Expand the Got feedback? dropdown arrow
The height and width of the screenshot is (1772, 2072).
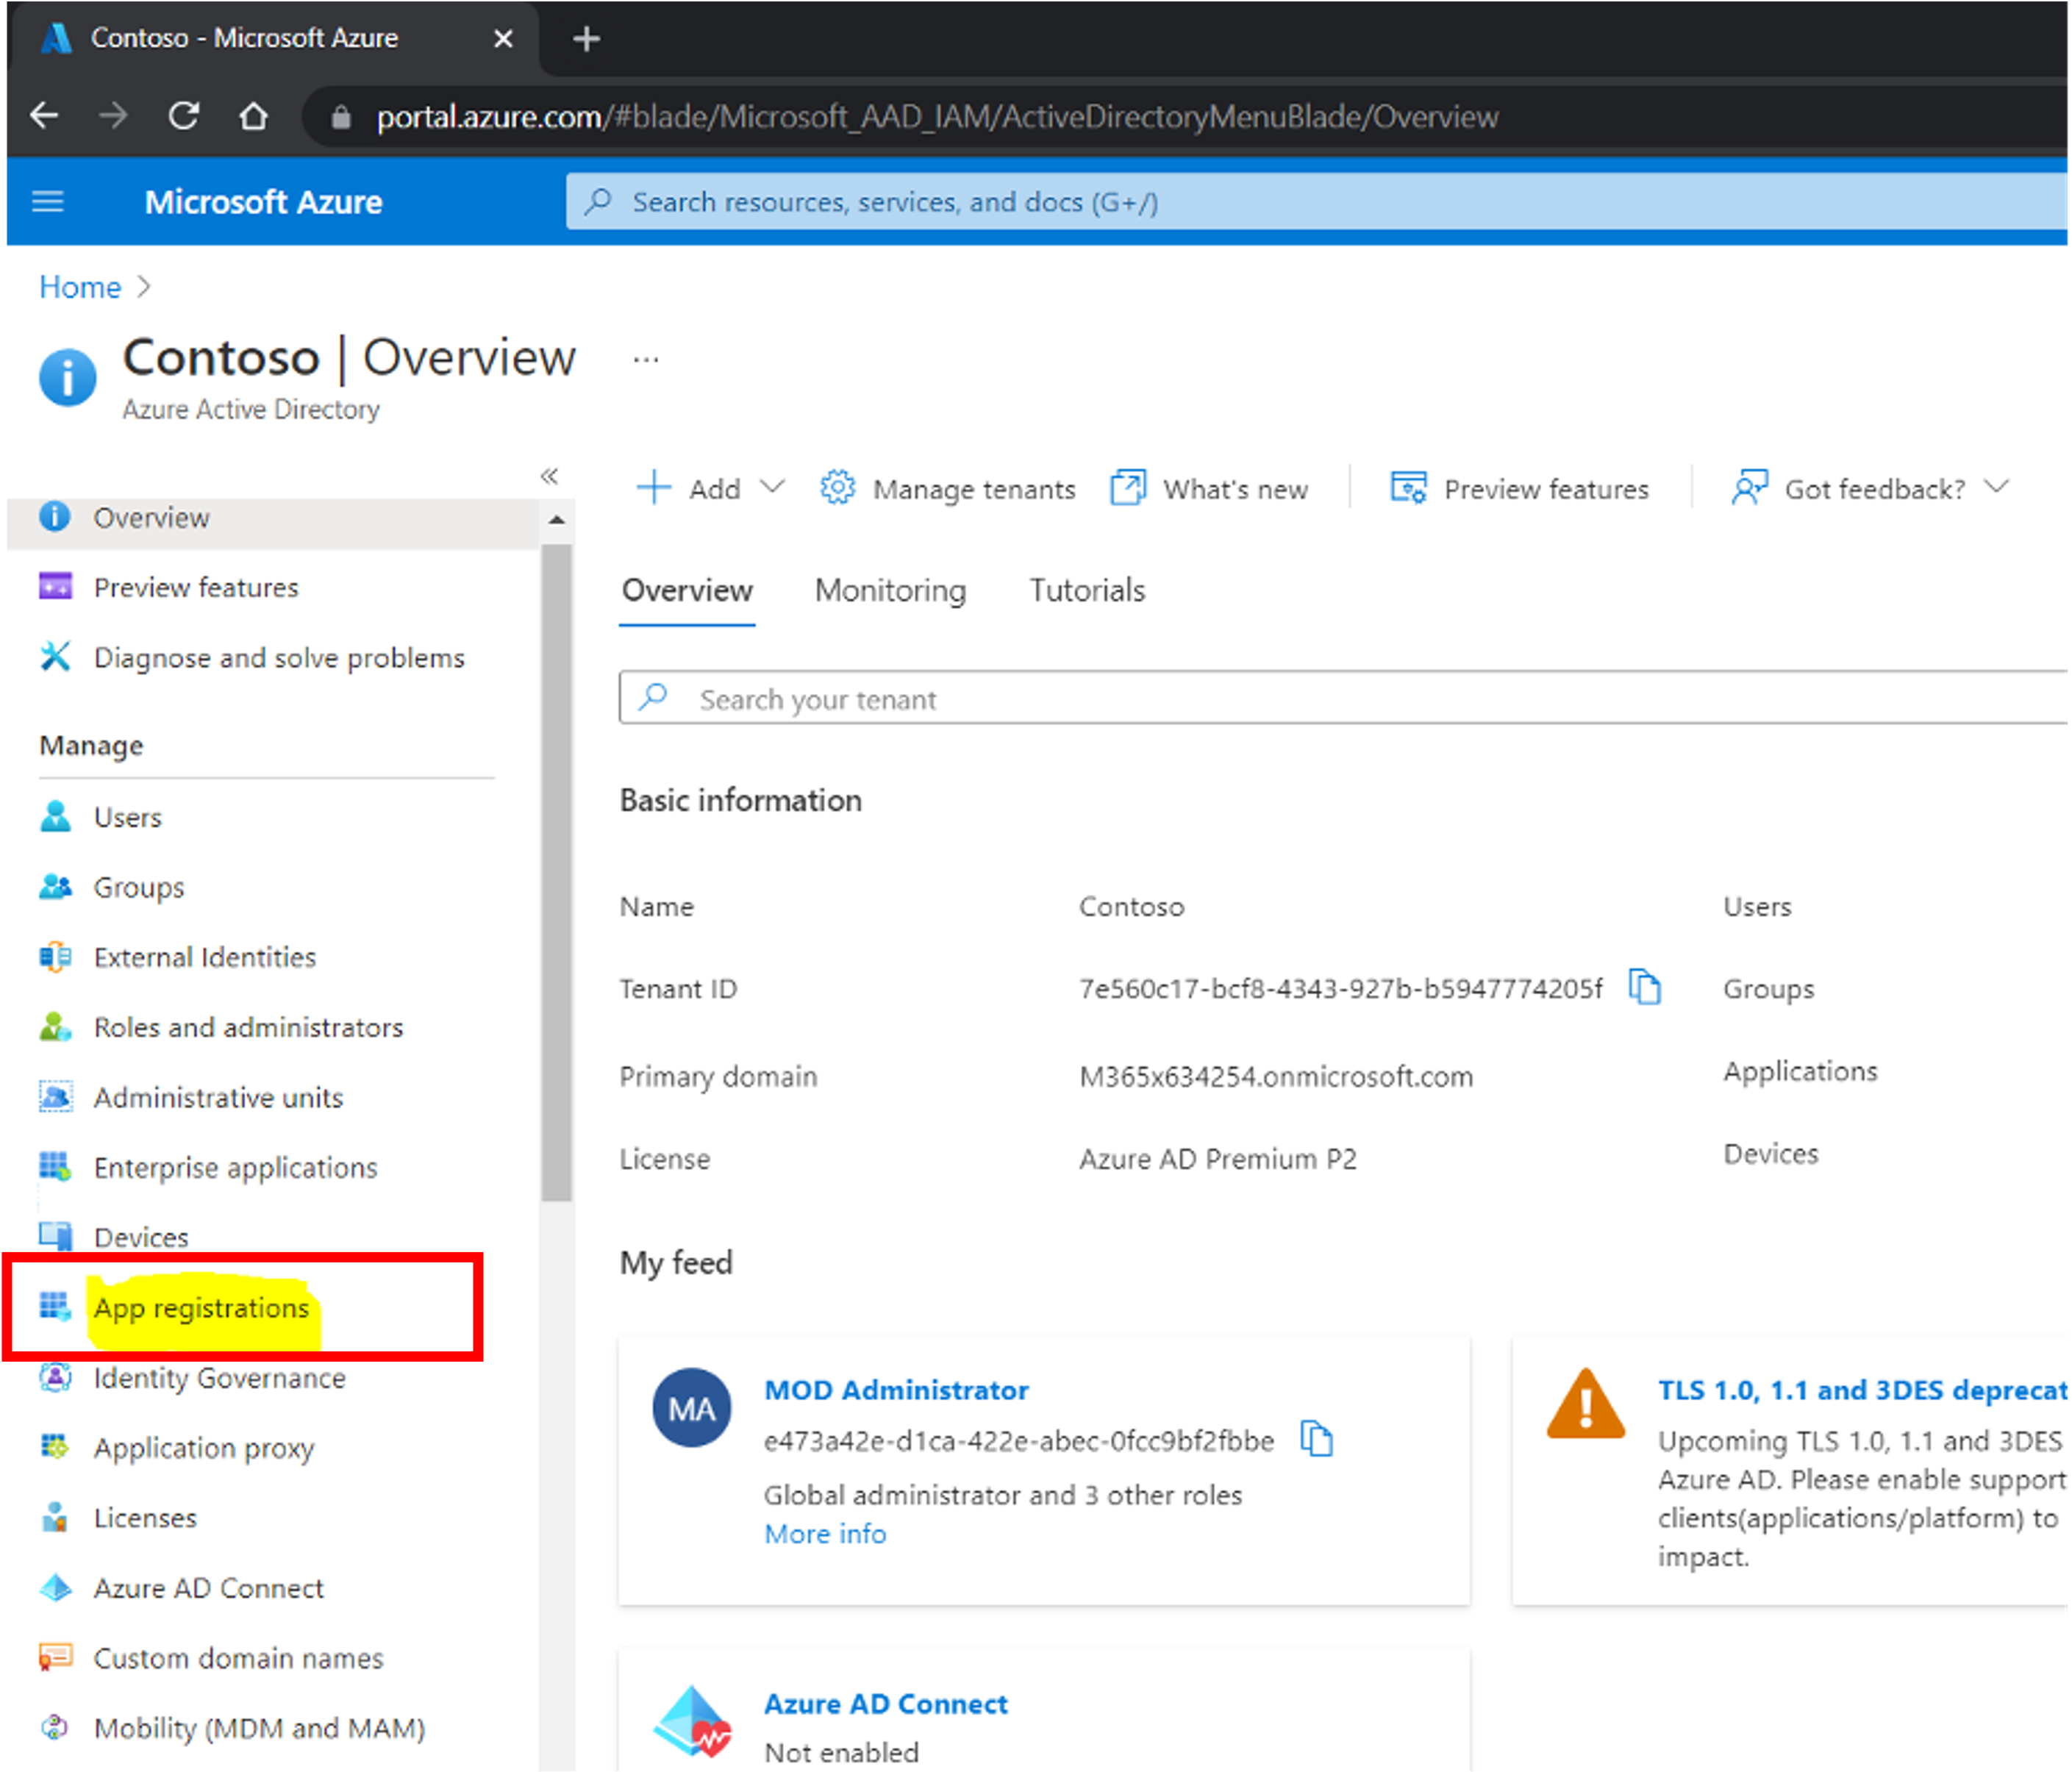(x=1996, y=488)
